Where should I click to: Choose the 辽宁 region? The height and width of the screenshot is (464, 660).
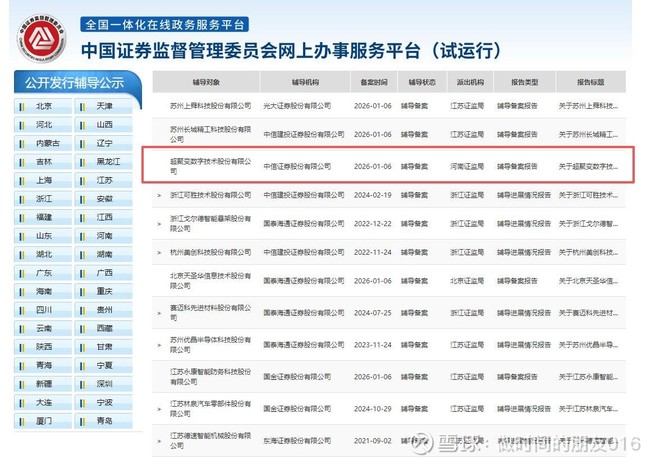pos(104,143)
